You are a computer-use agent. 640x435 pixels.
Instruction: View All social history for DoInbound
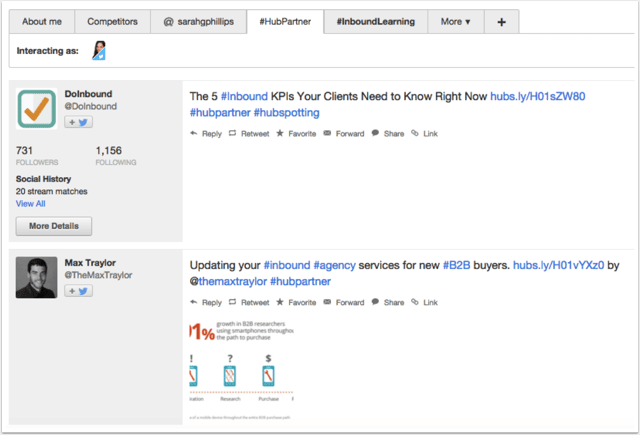pos(30,203)
